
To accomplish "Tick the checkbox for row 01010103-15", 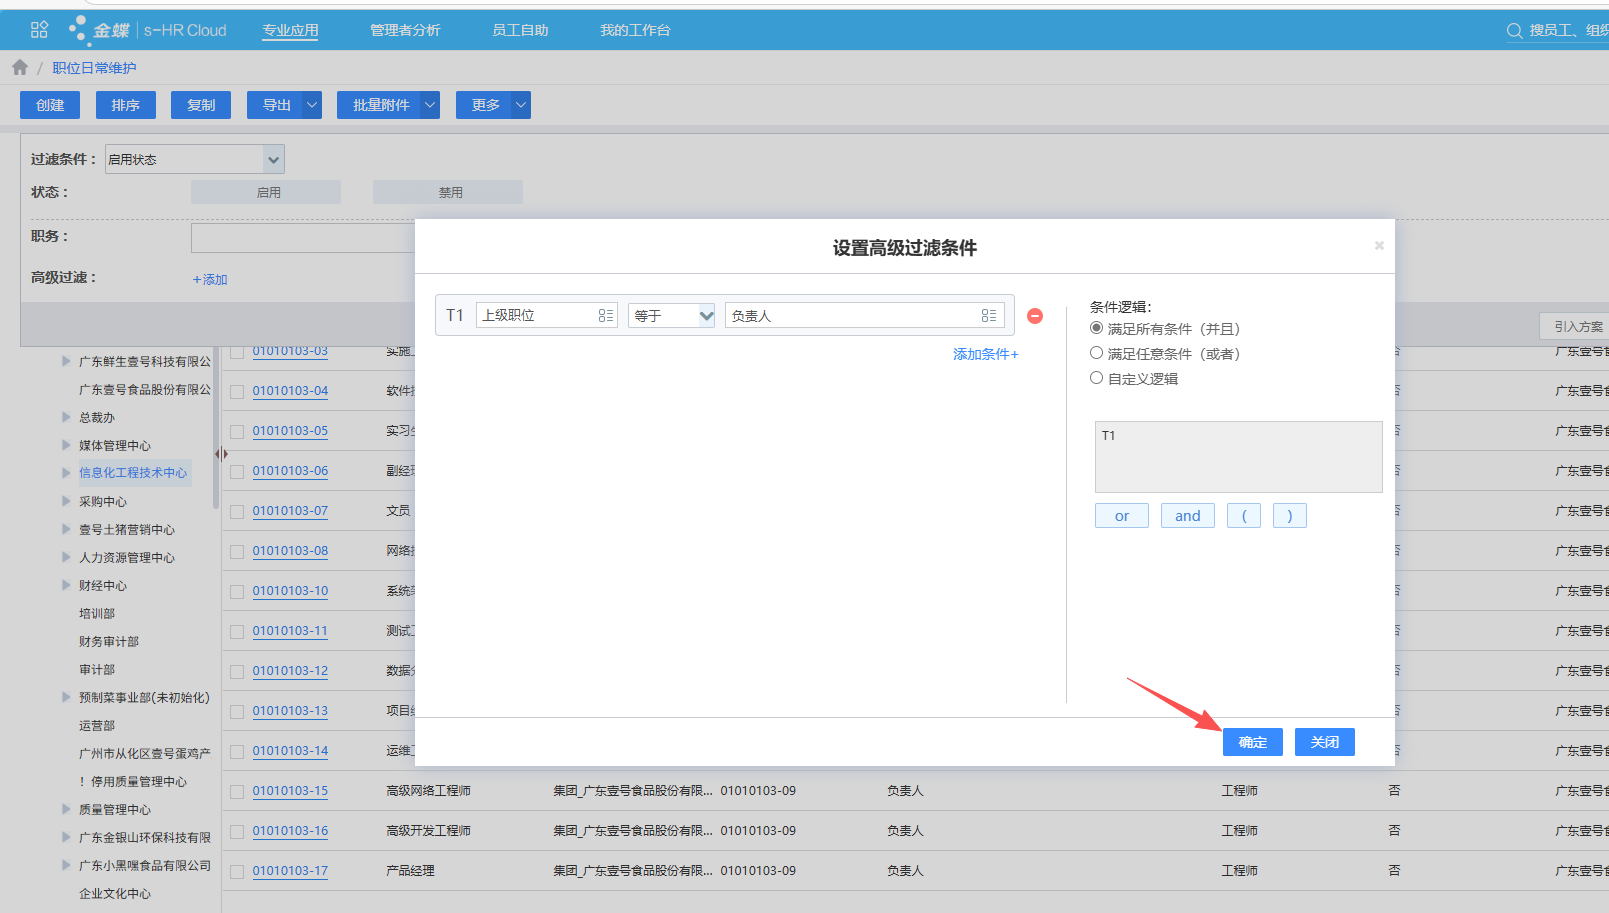I will tap(237, 791).
